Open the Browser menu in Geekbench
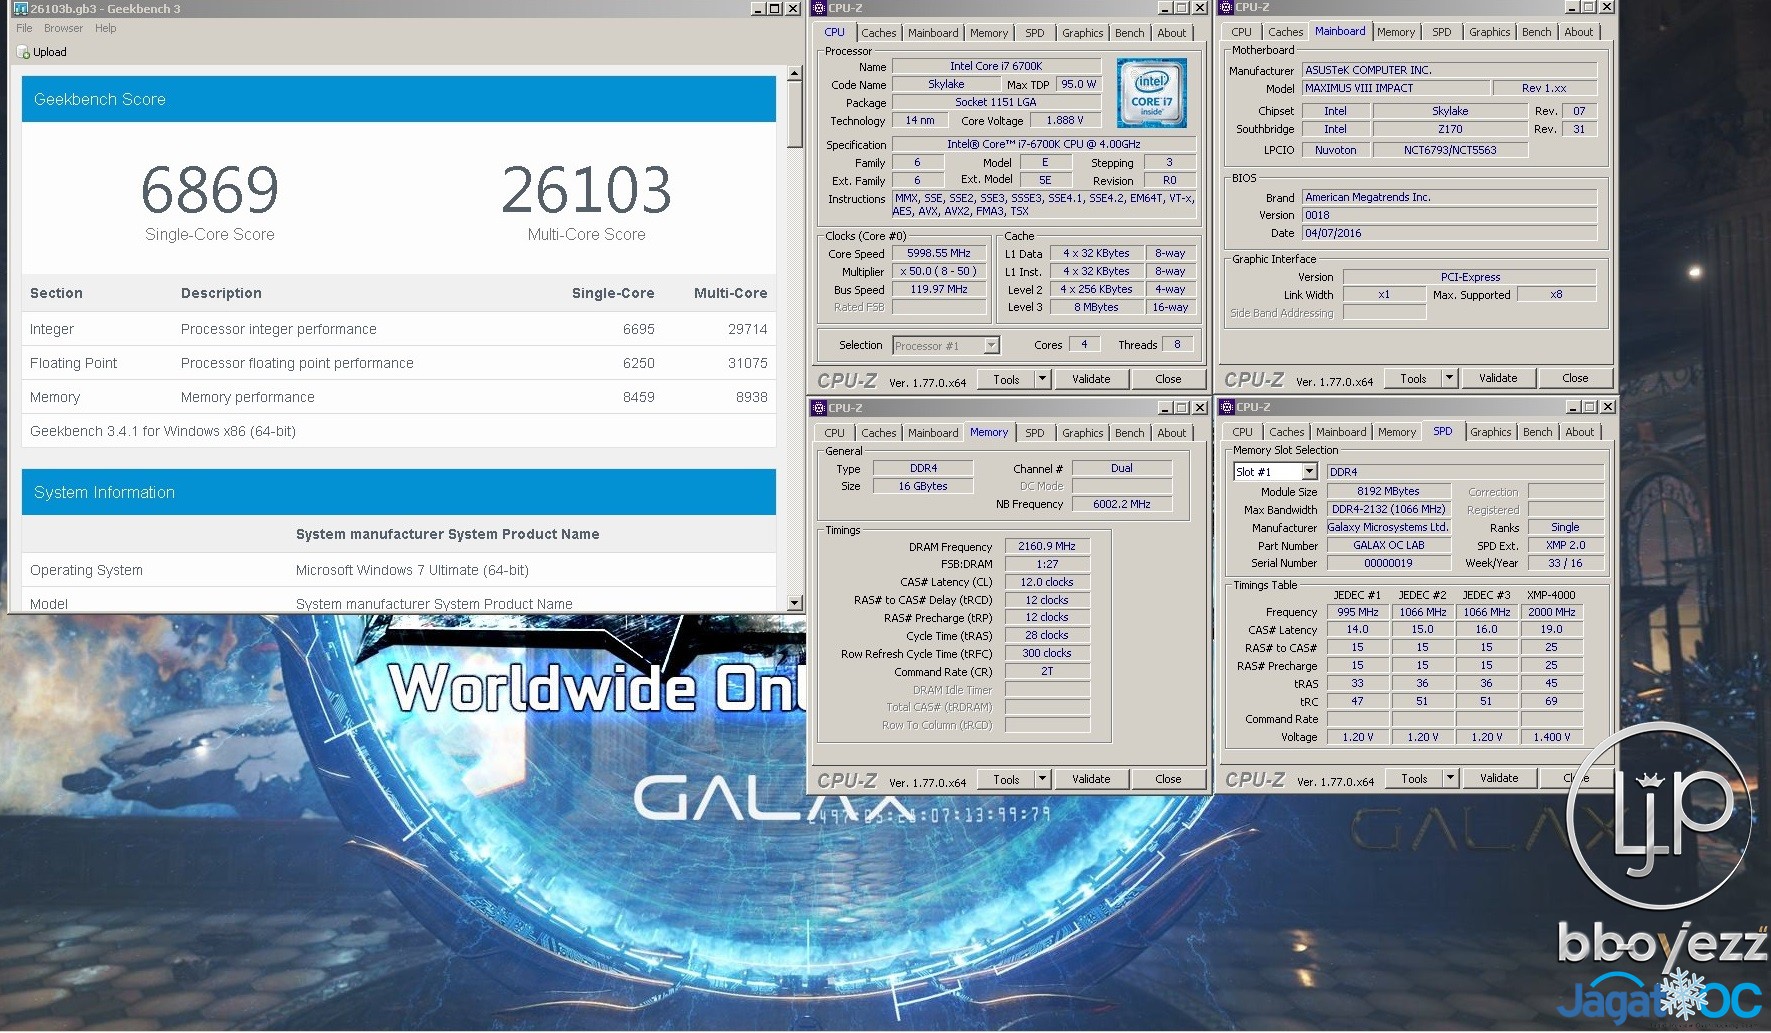The height and width of the screenshot is (1033, 1771). coord(63,28)
